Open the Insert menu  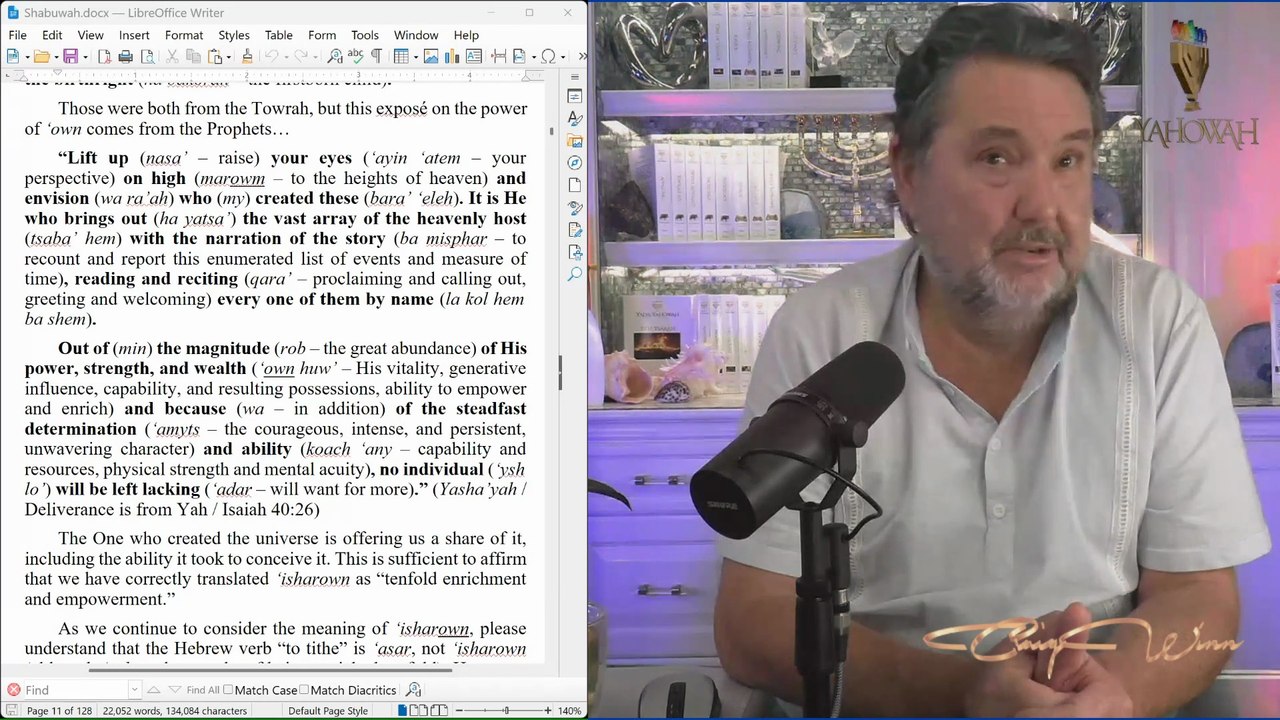click(x=134, y=35)
